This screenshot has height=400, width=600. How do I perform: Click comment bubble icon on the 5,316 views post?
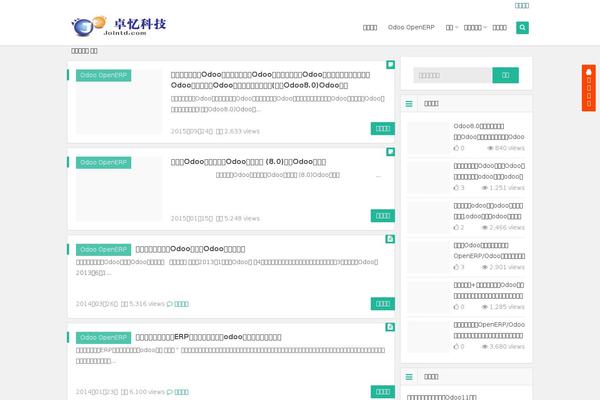(x=170, y=304)
